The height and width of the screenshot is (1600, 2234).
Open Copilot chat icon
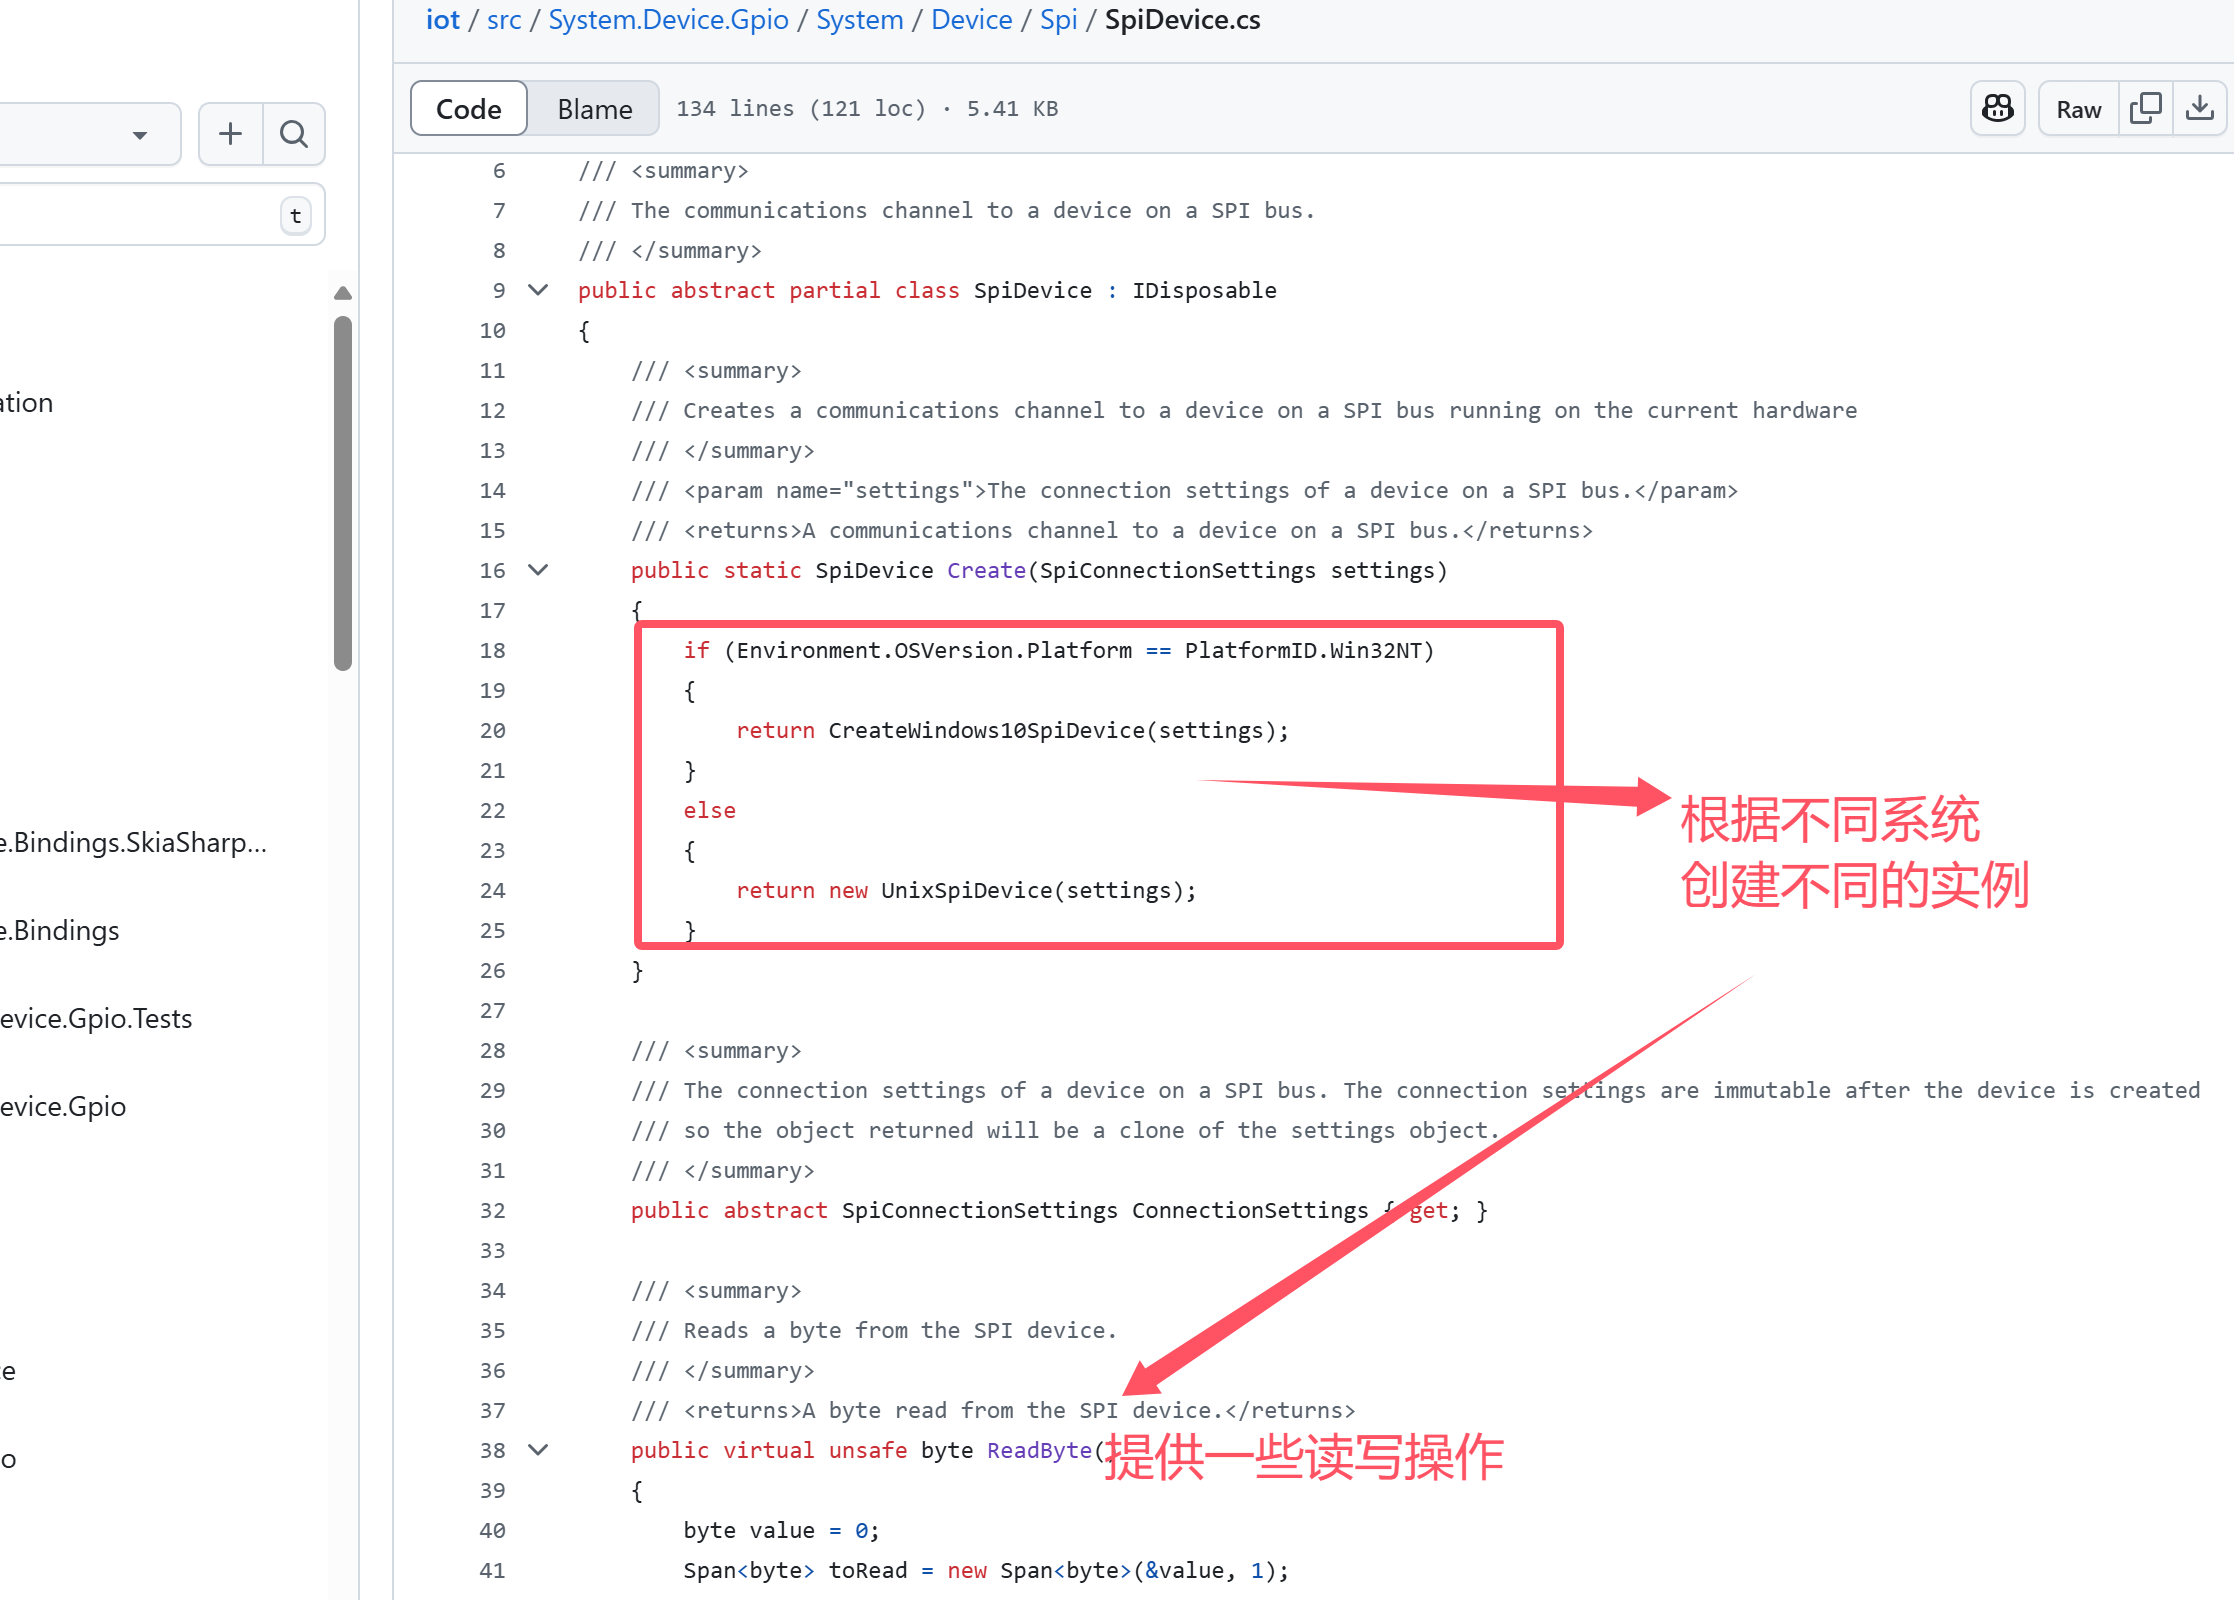coord(1997,109)
